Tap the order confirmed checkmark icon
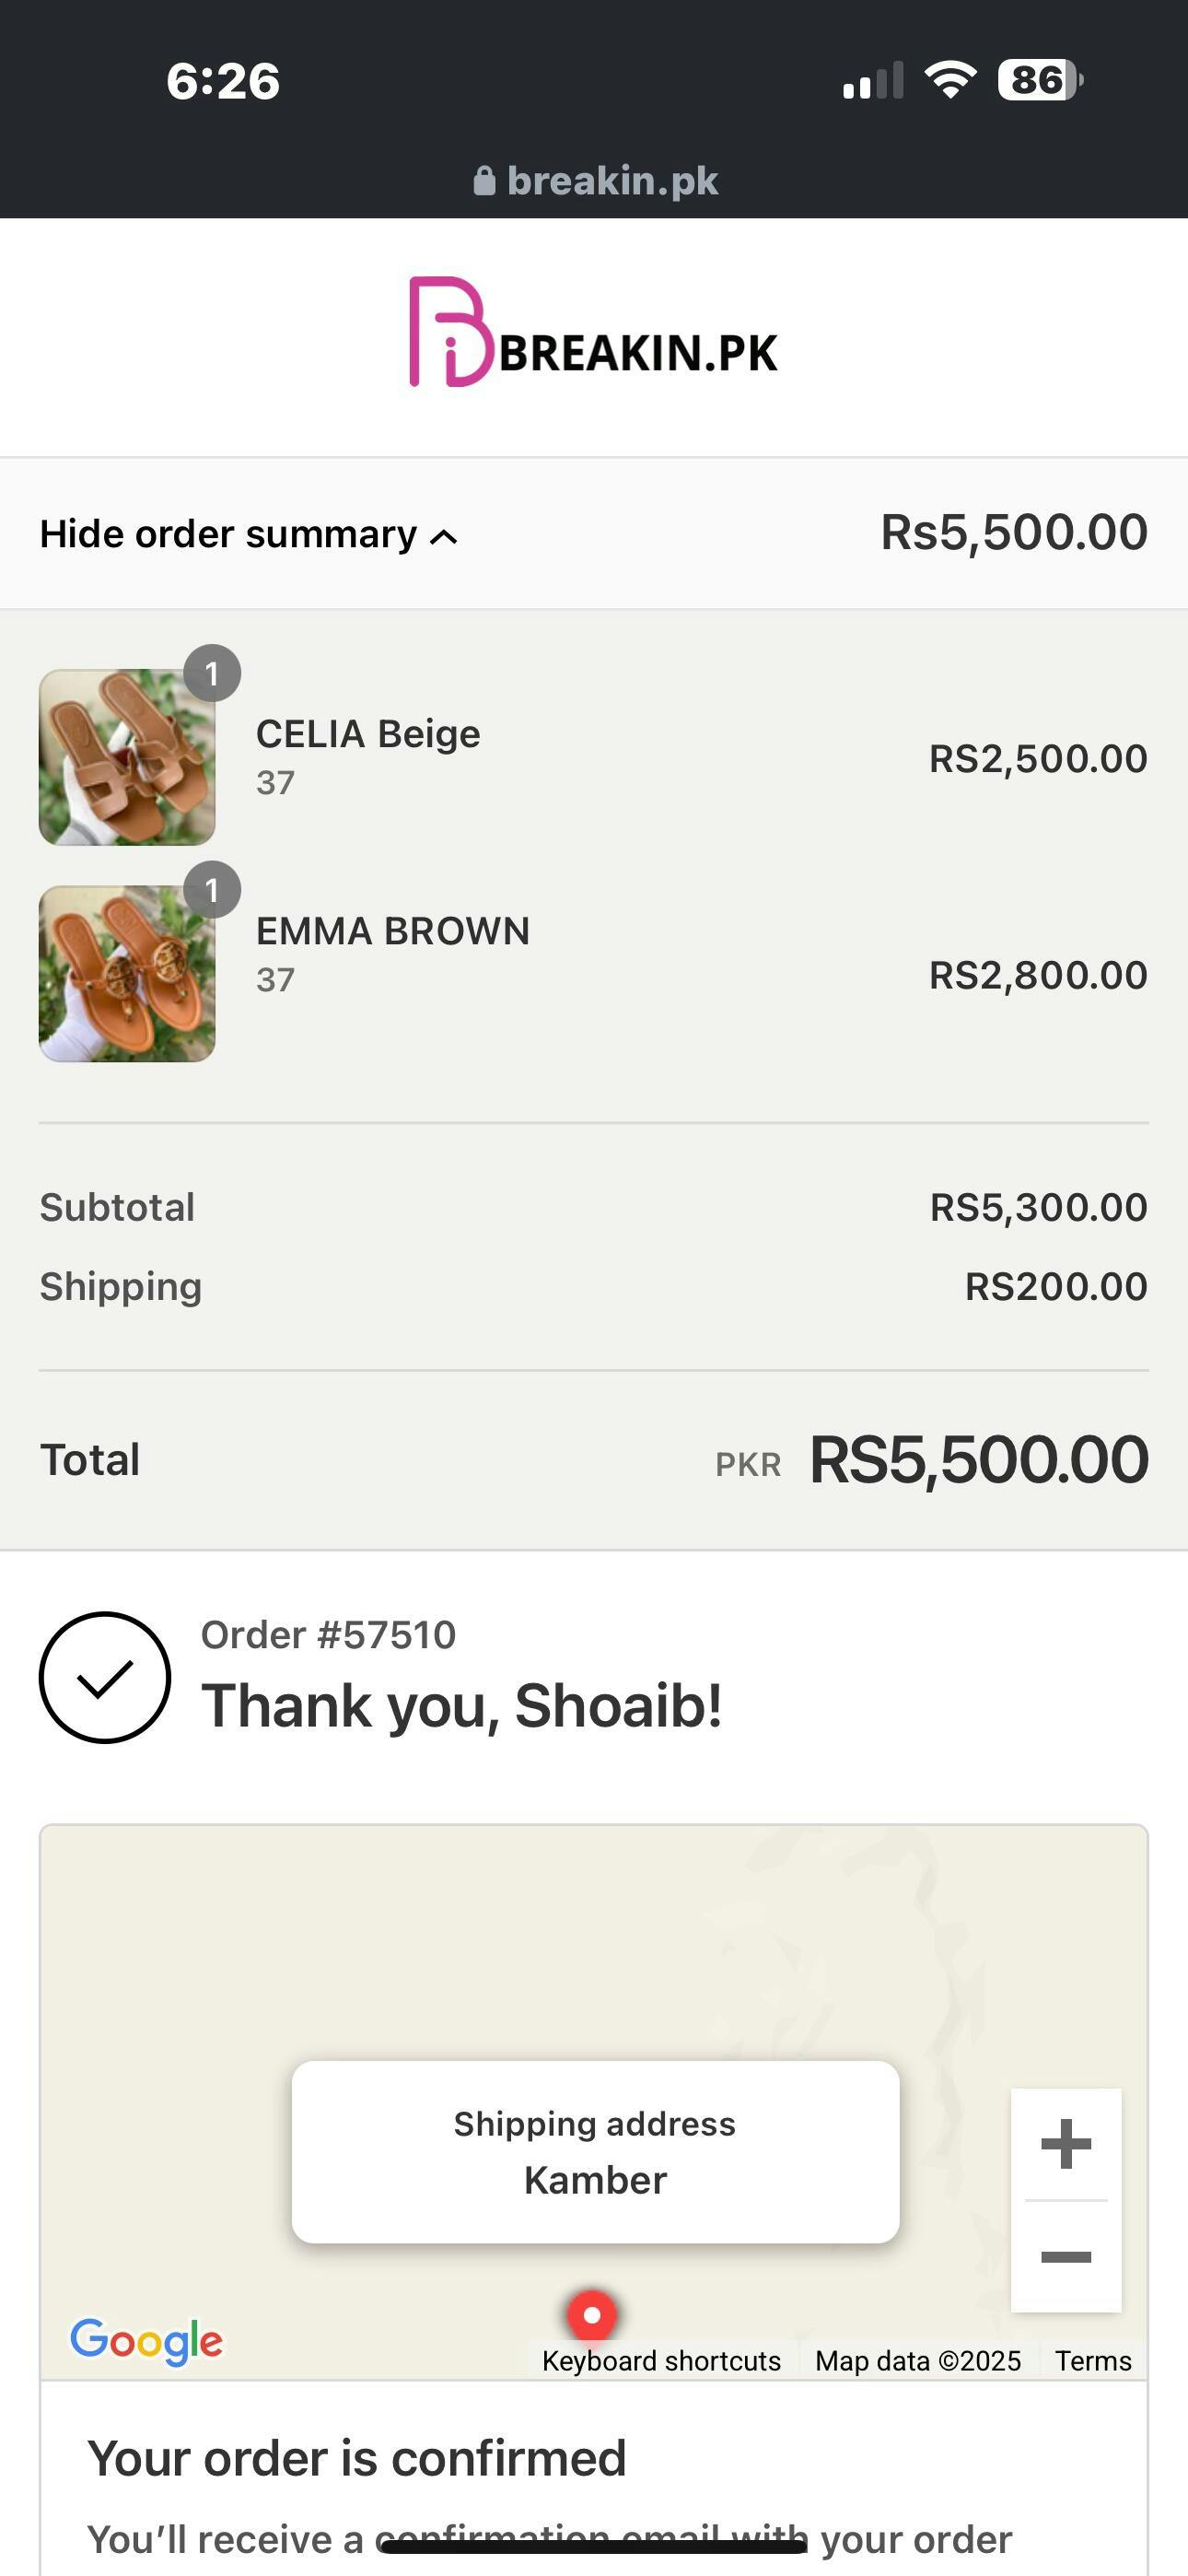This screenshot has height=2576, width=1188. point(105,1677)
